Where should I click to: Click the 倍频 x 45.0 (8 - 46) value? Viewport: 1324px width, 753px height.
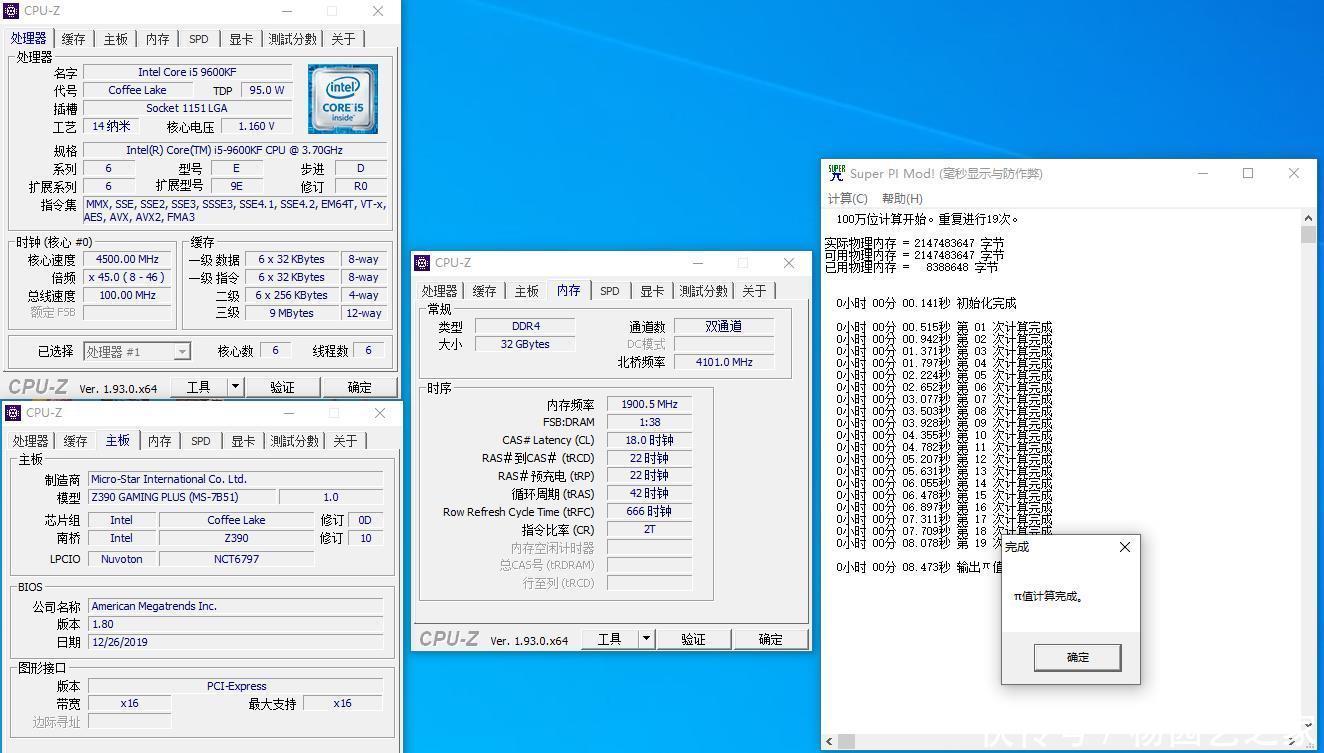coord(127,277)
